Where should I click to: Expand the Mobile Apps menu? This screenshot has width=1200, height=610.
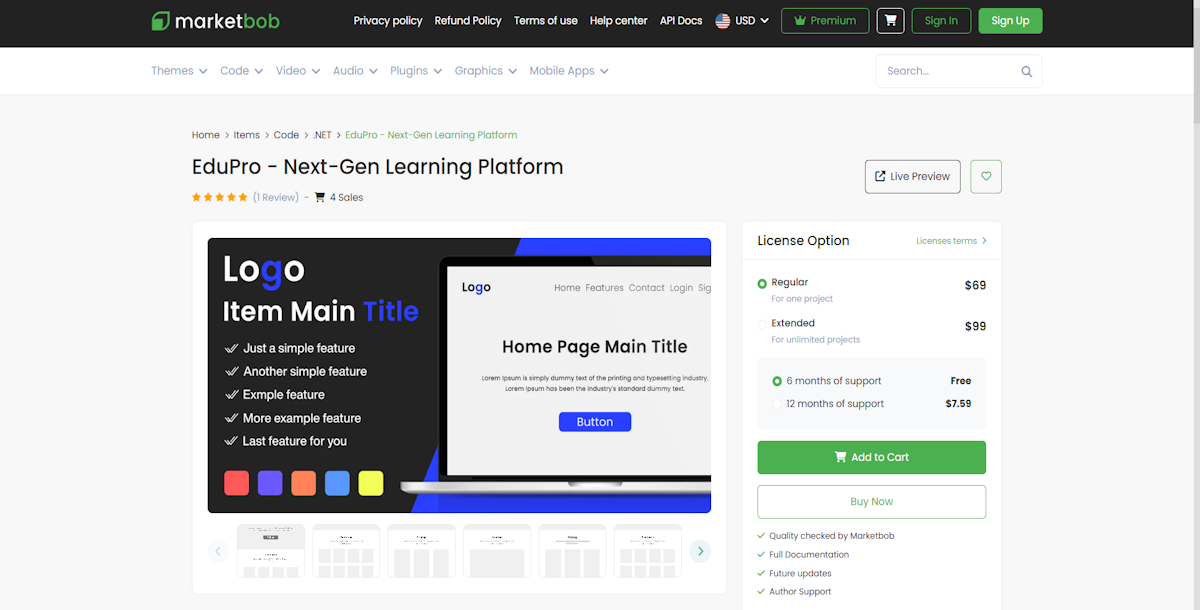[568, 71]
